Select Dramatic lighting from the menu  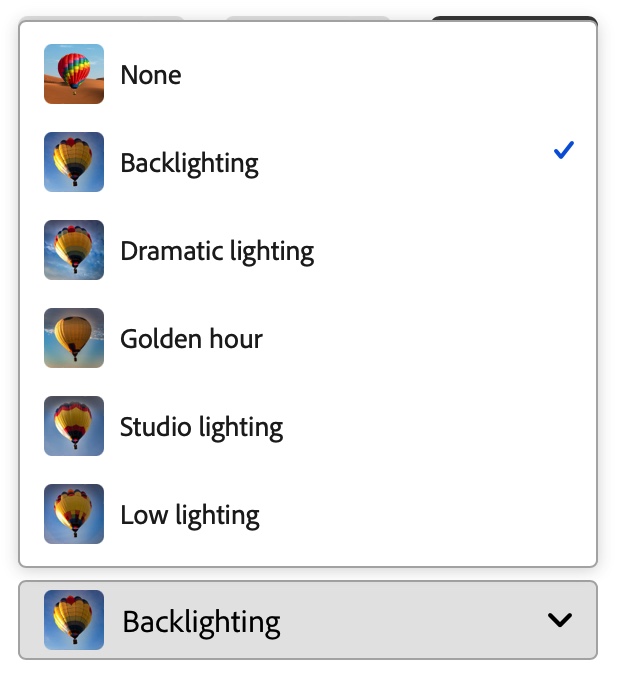(308, 250)
